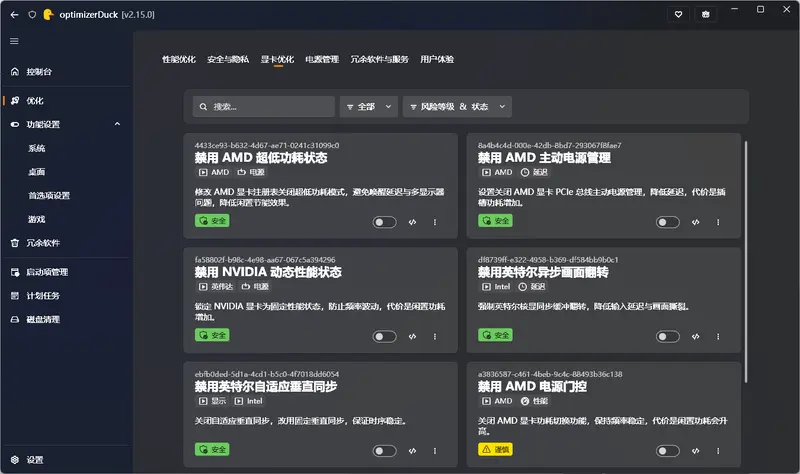Click the heart icon button
The image size is (800, 474).
(679, 14)
